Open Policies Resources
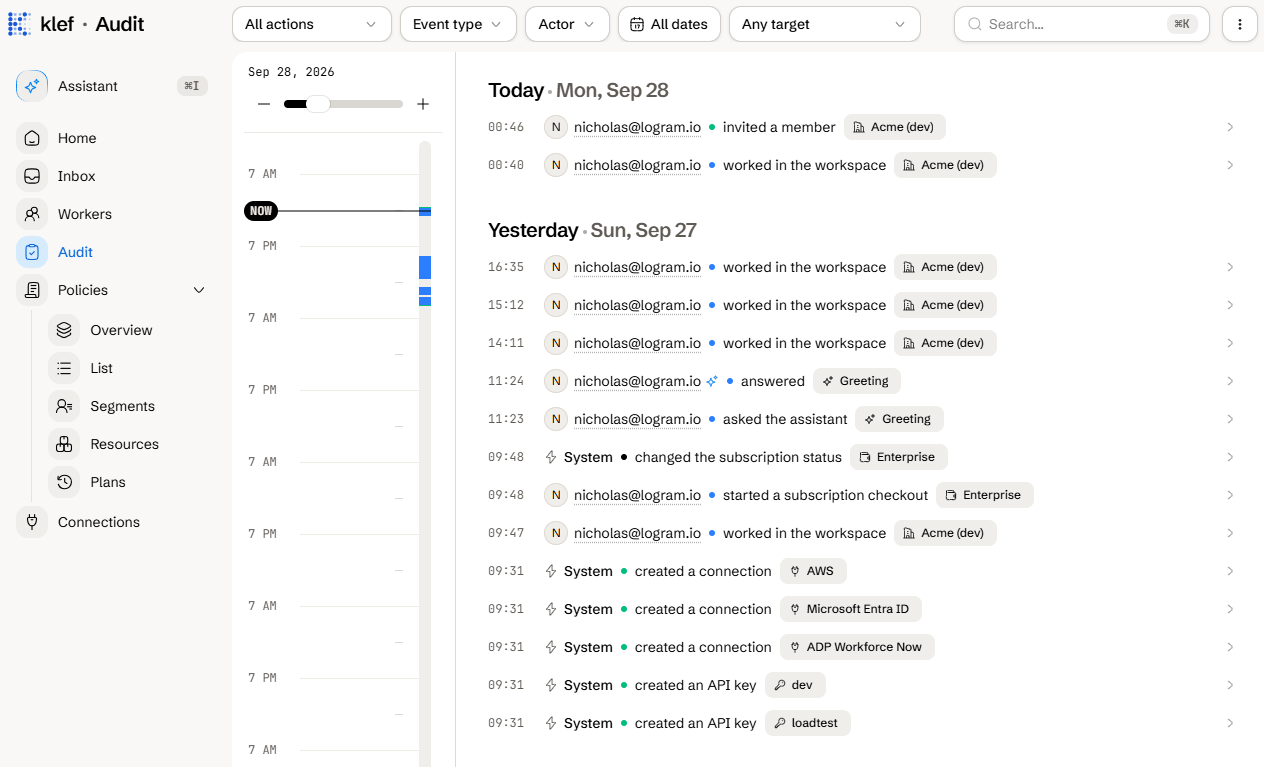The height and width of the screenshot is (767, 1264). pyautogui.click(x=124, y=444)
